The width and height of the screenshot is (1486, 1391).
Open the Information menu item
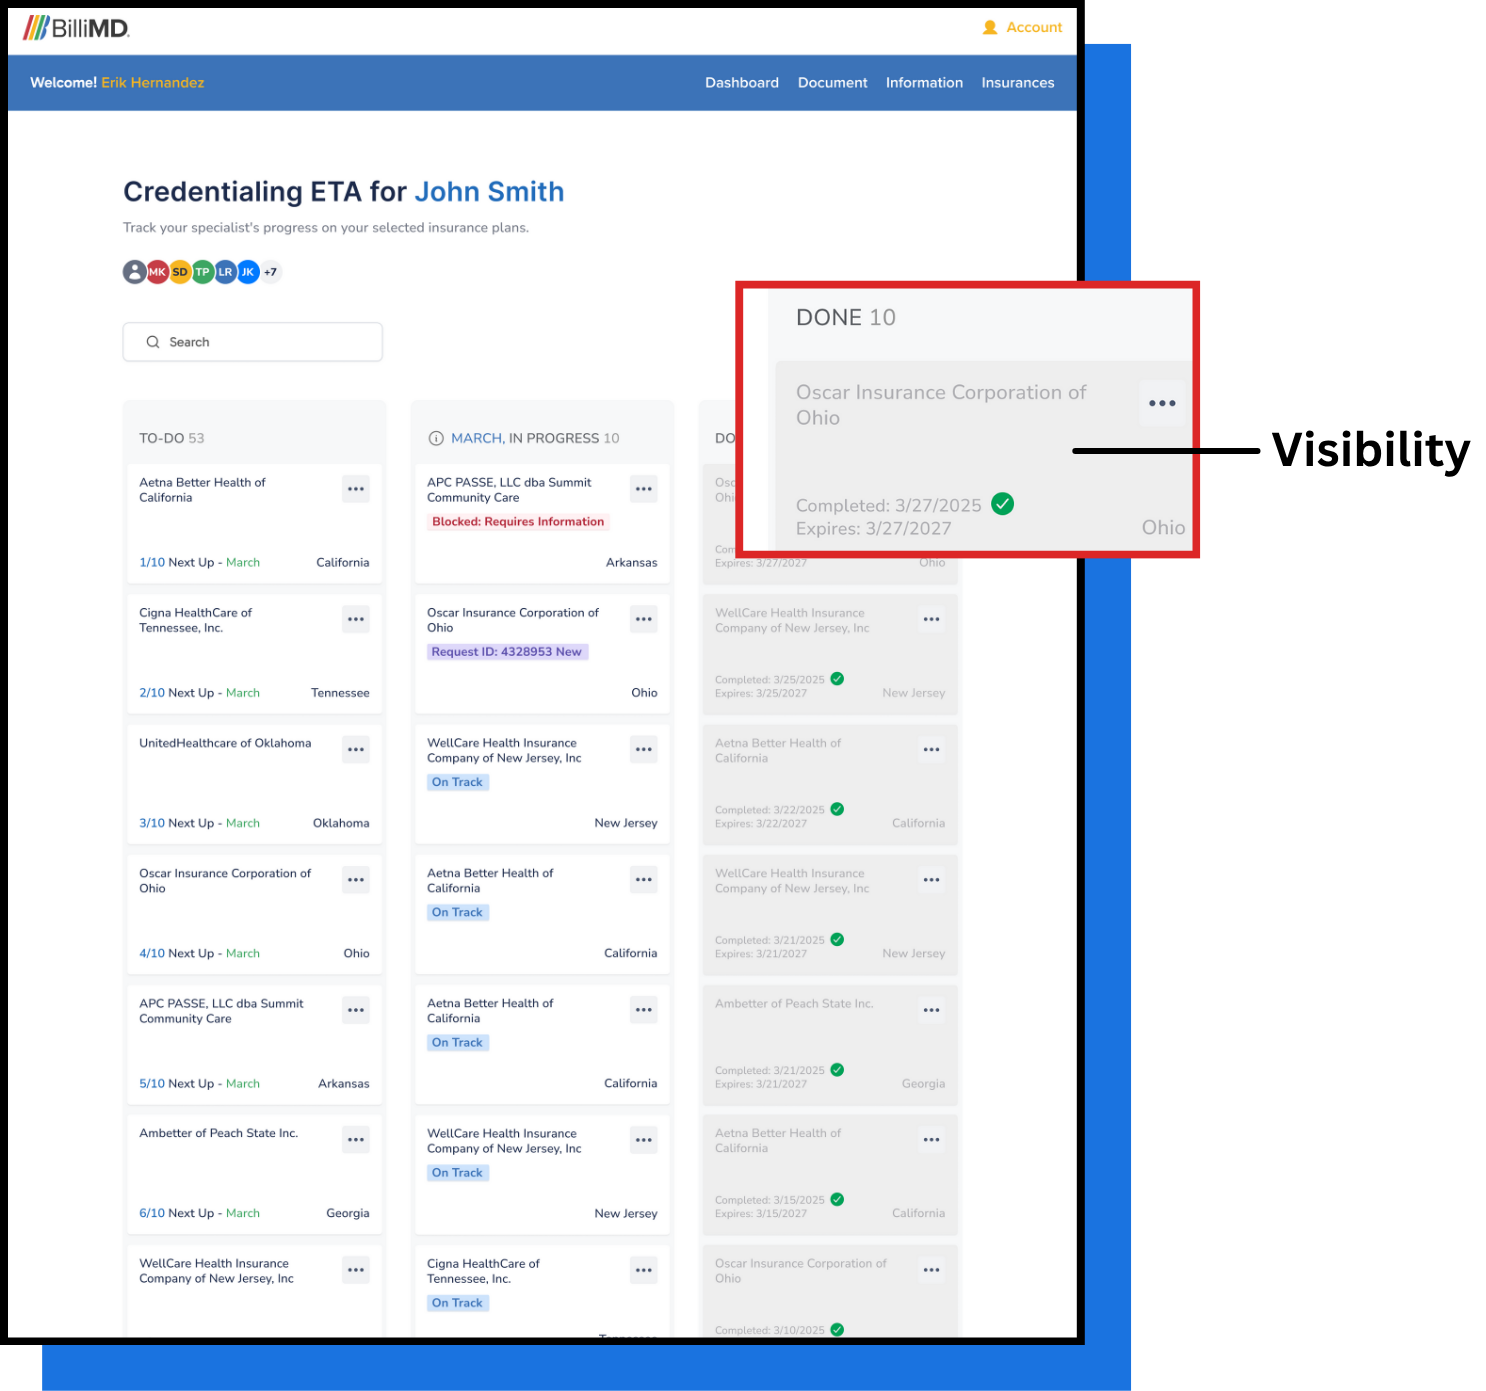coord(924,83)
